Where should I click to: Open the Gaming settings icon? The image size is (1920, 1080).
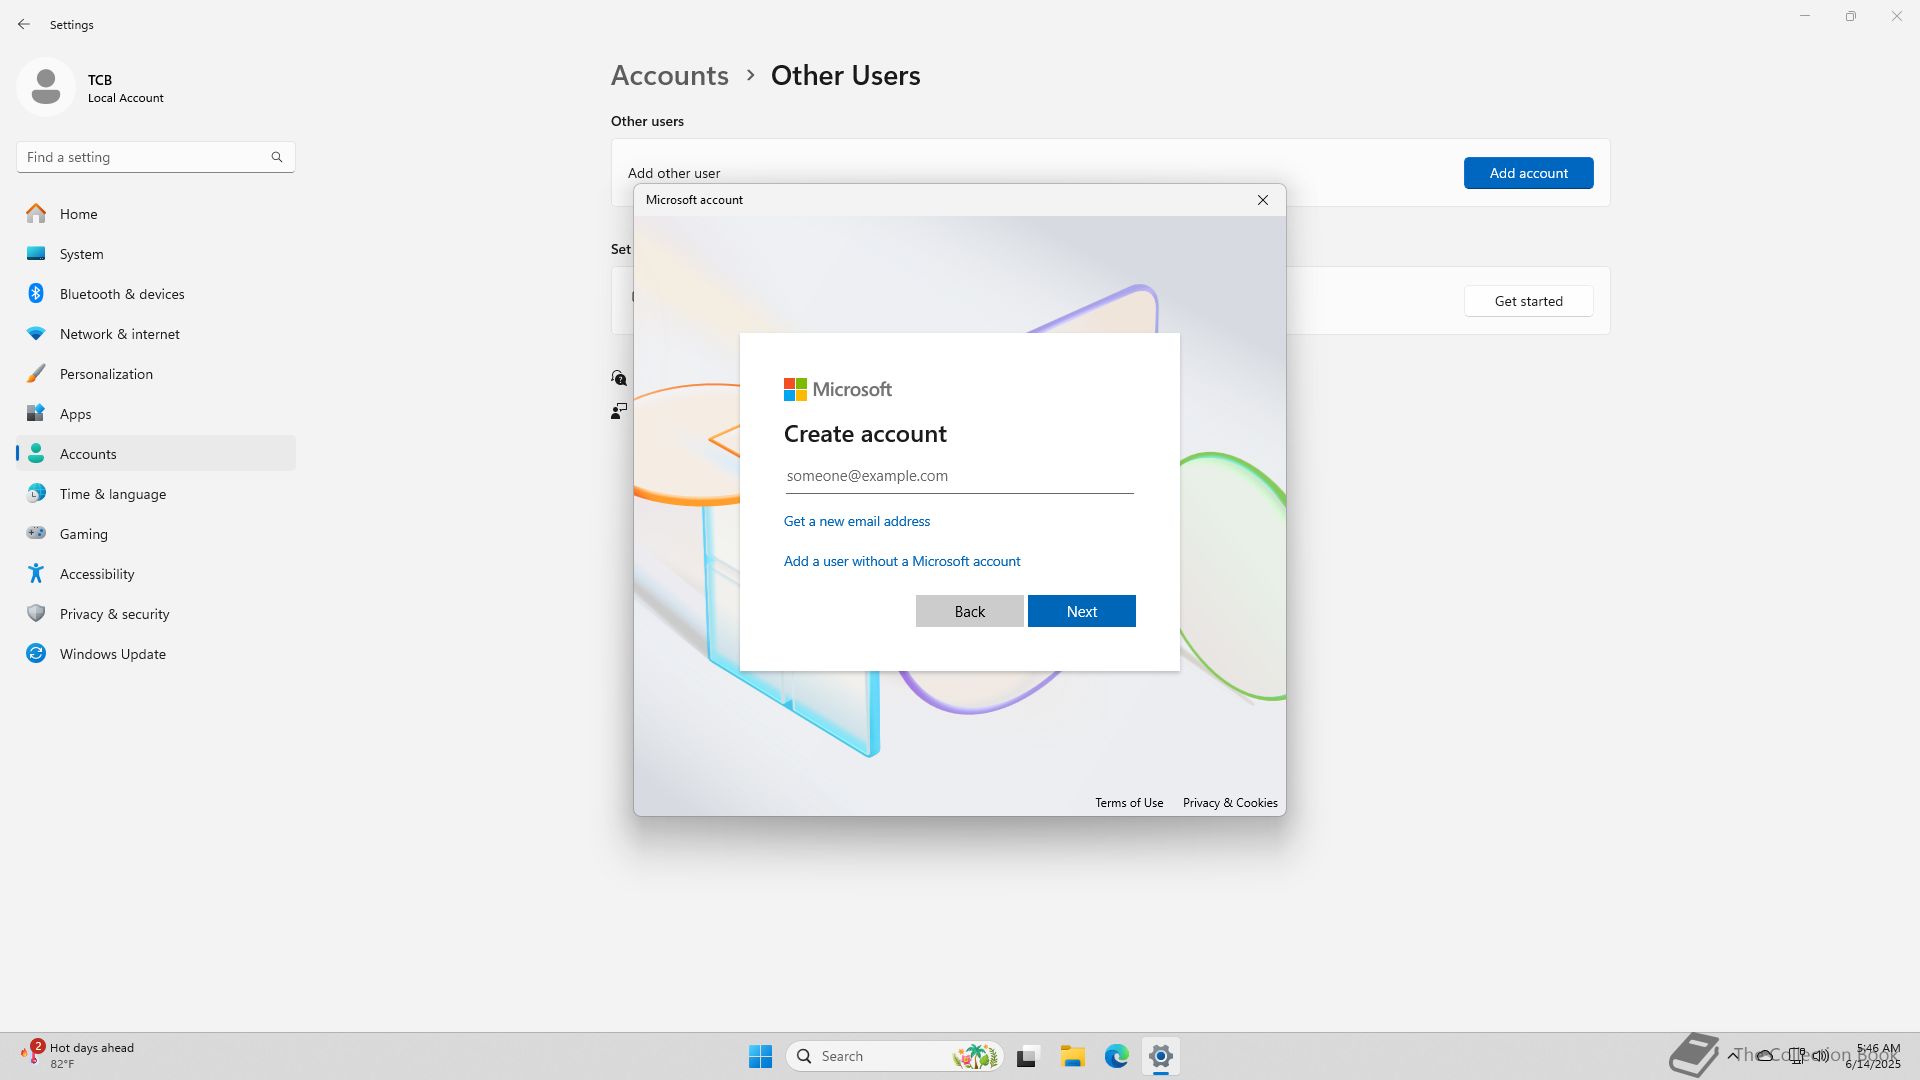[36, 534]
